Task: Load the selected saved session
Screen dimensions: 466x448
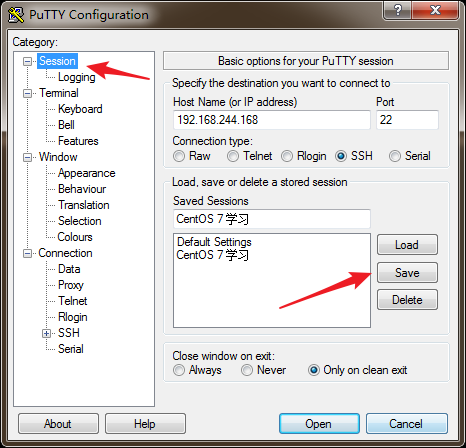Action: (407, 245)
